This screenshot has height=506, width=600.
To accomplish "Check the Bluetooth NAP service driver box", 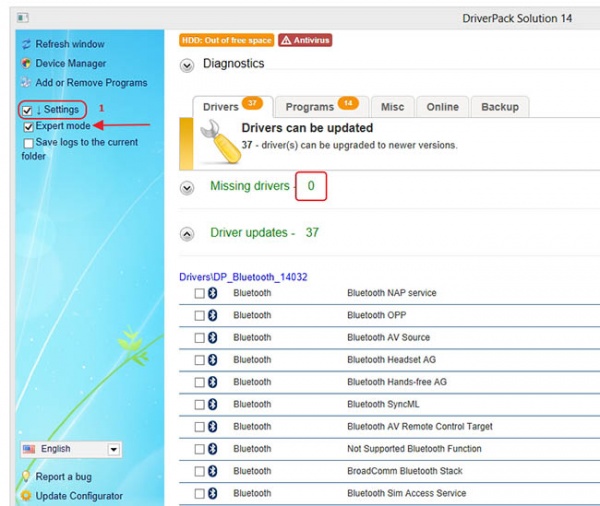I will 199,294.
